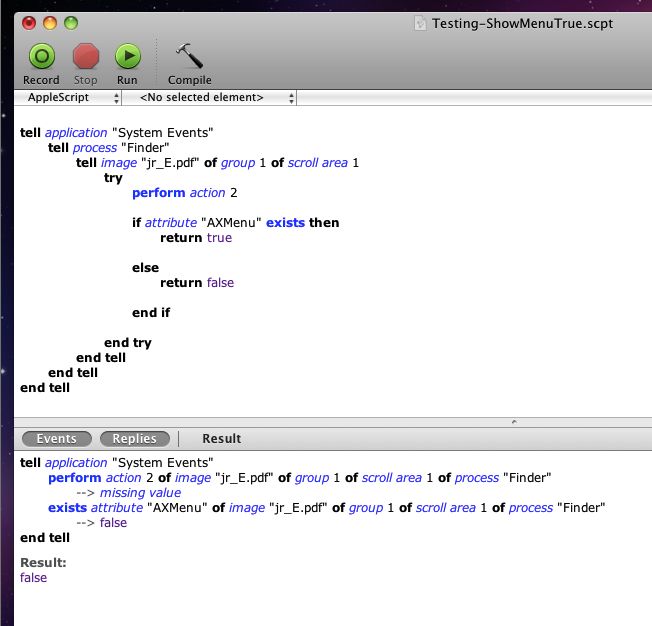Click the "AXMenu" string in the script
This screenshot has height=626, width=652.
tap(227, 223)
